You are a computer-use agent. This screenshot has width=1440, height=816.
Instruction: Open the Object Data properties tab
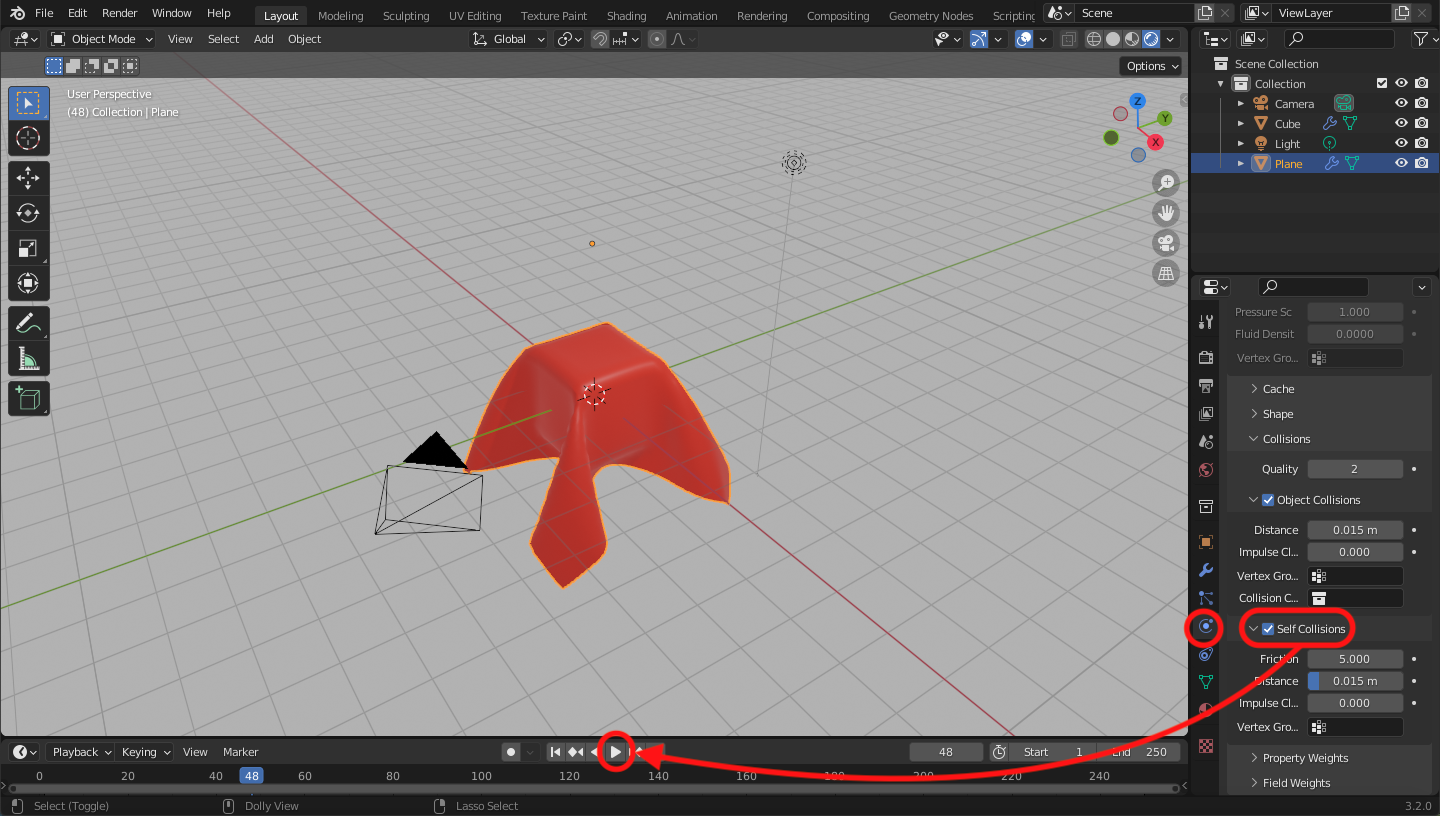pyautogui.click(x=1206, y=682)
